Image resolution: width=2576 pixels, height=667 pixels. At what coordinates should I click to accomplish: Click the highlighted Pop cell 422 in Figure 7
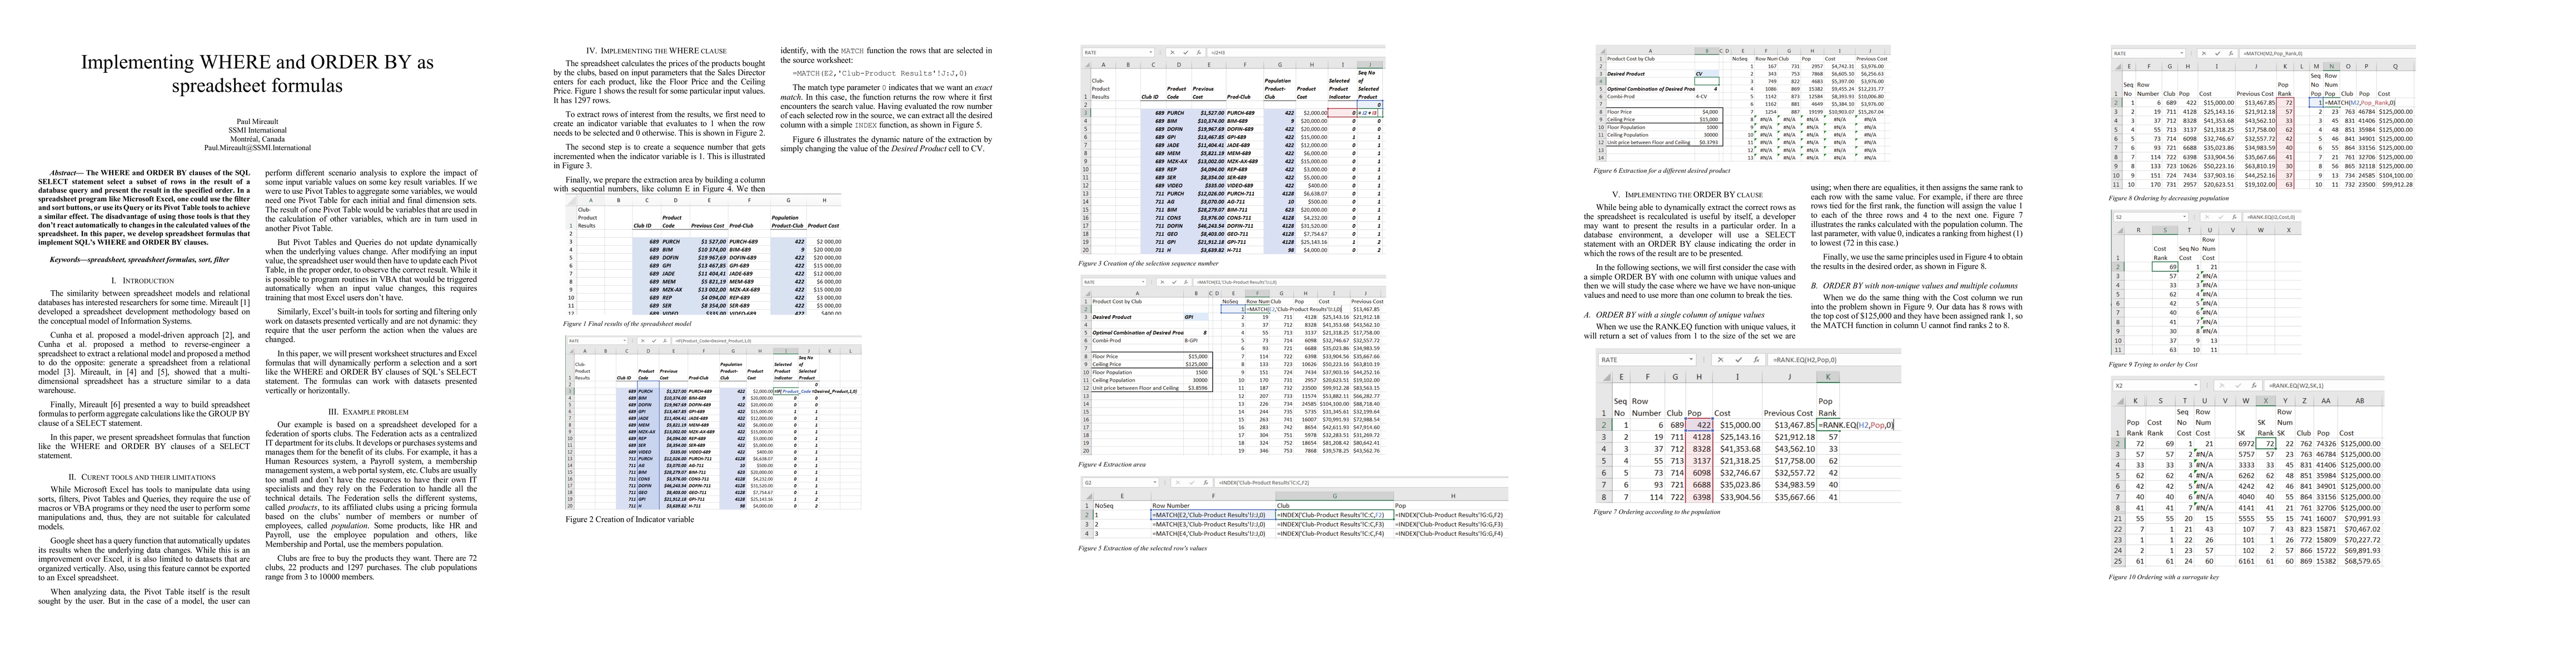coord(1700,425)
